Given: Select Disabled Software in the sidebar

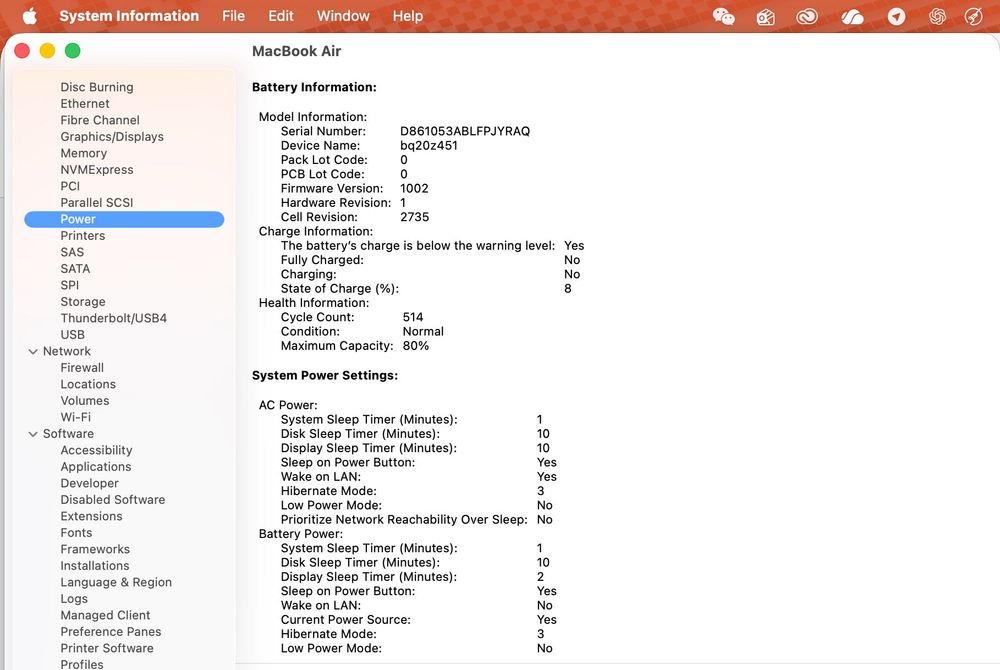Looking at the screenshot, I should click(113, 500).
